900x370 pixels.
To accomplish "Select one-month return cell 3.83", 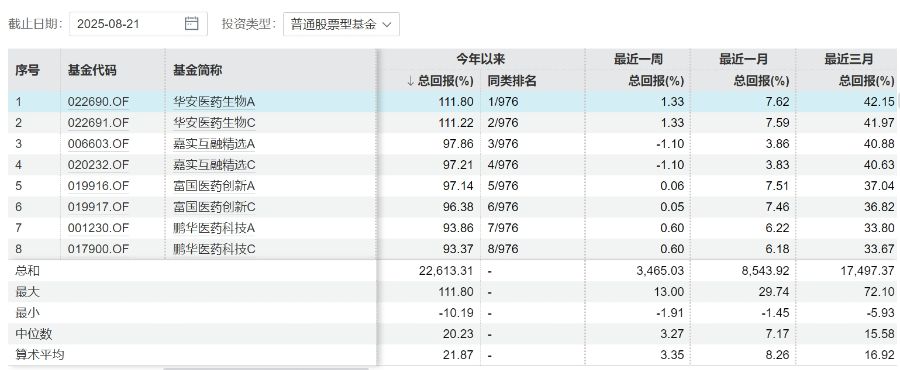I will pyautogui.click(x=779, y=165).
